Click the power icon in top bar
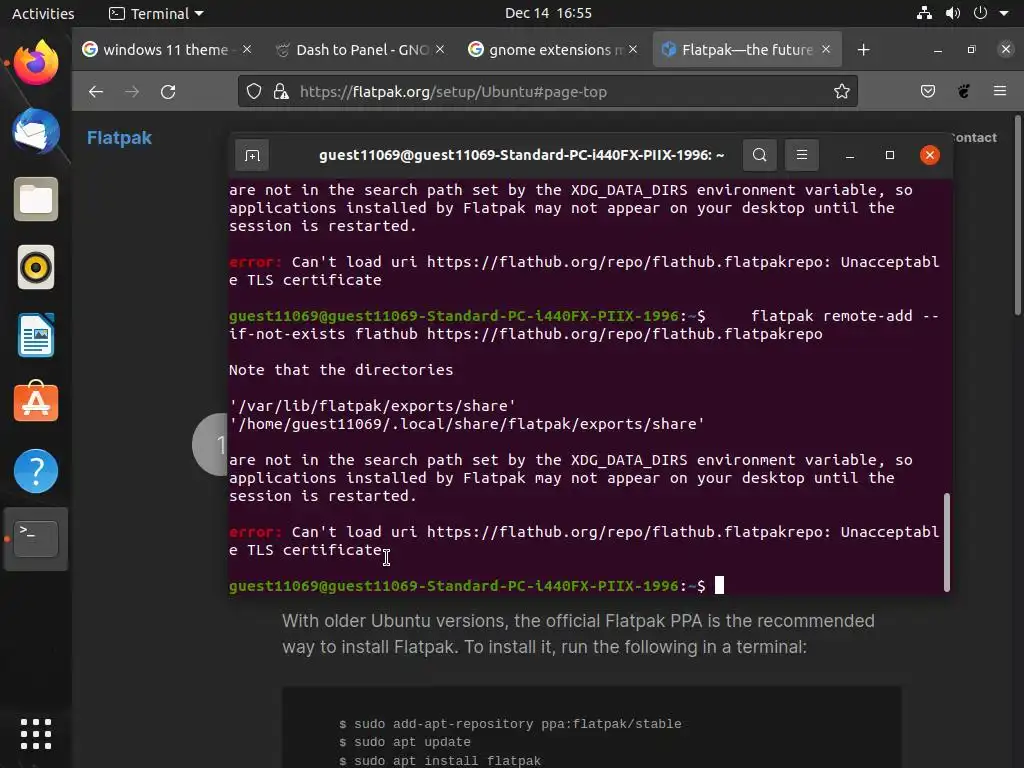Image resolution: width=1024 pixels, height=768 pixels. (x=980, y=13)
